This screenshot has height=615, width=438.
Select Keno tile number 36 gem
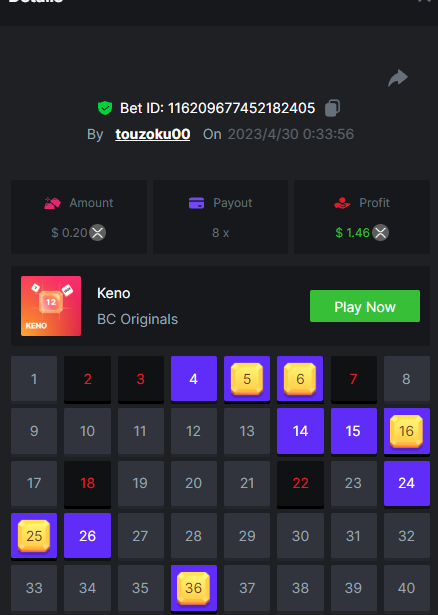[x=194, y=588]
